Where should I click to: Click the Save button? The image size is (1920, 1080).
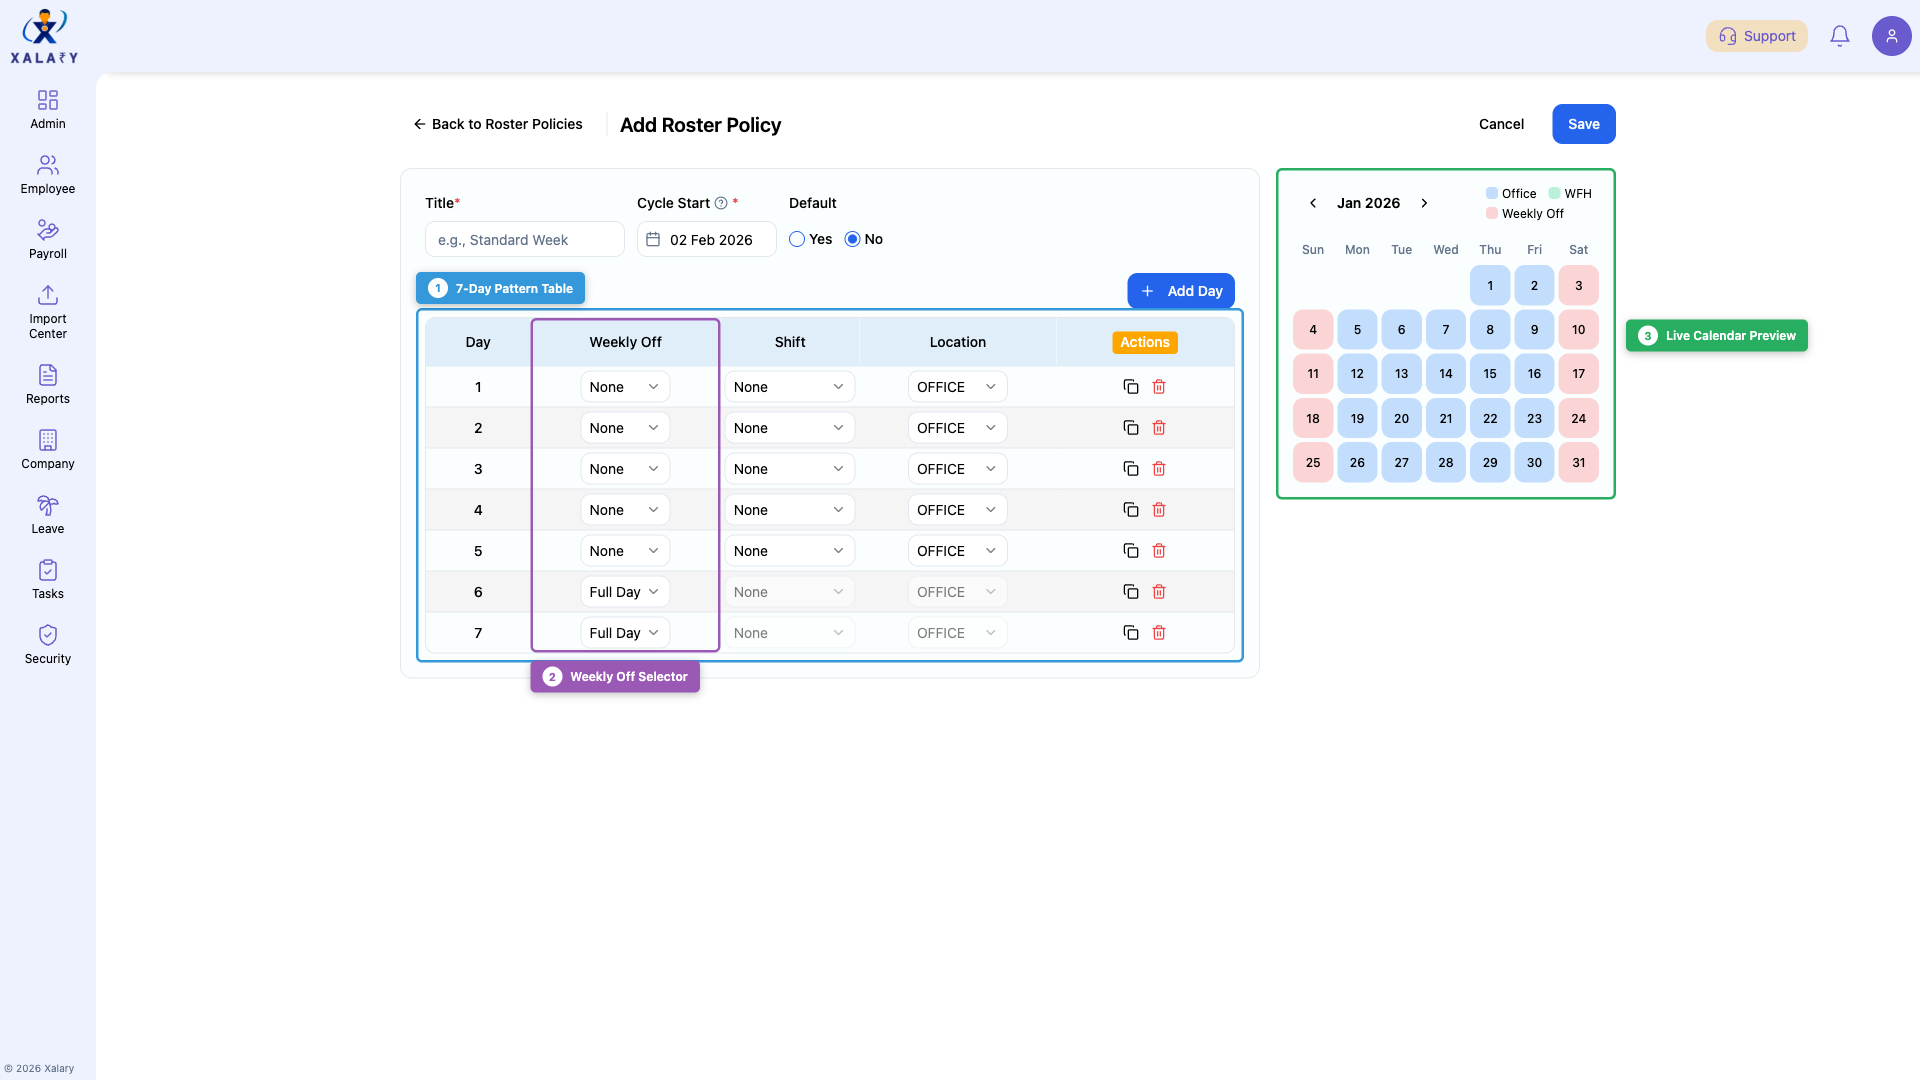1583,124
